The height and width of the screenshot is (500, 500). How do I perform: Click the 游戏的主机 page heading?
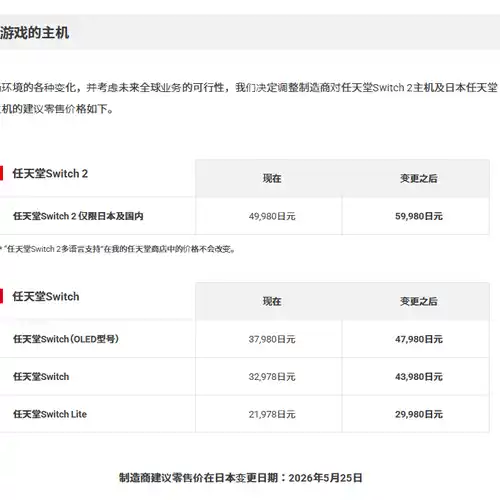pyautogui.click(x=34, y=33)
